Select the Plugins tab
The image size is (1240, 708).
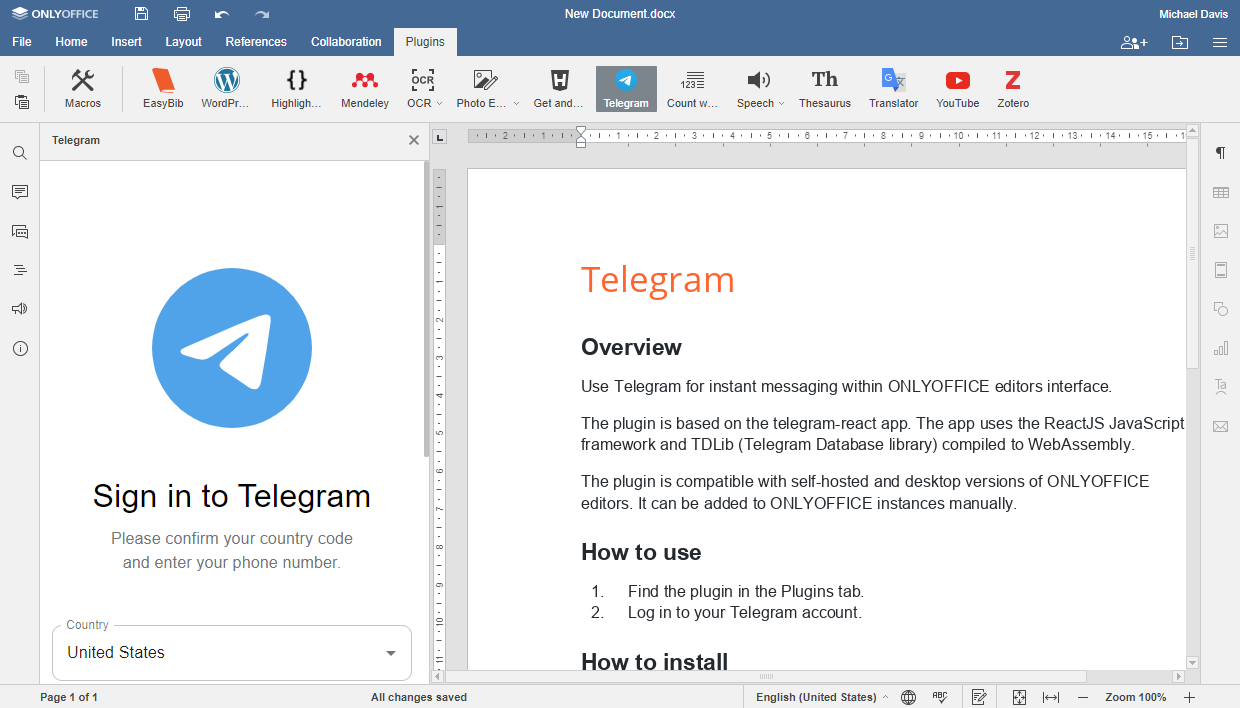(x=425, y=42)
